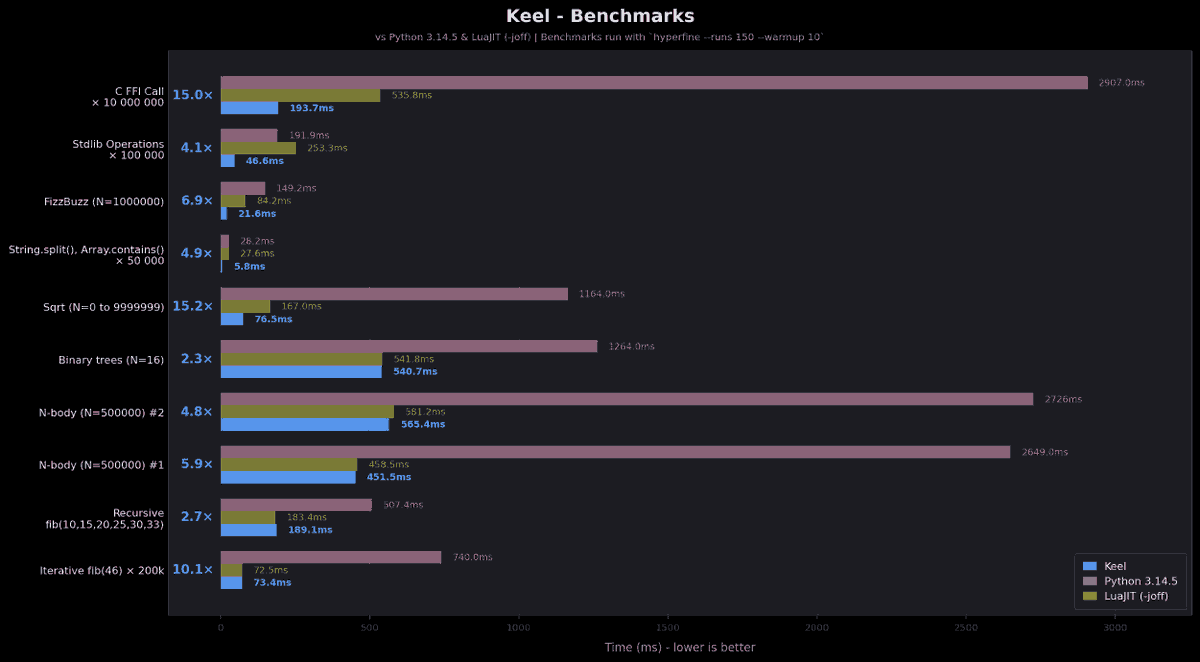1200x662 pixels.
Task: Click the Python 3.14.5 legend swatch
Action: coord(1090,581)
